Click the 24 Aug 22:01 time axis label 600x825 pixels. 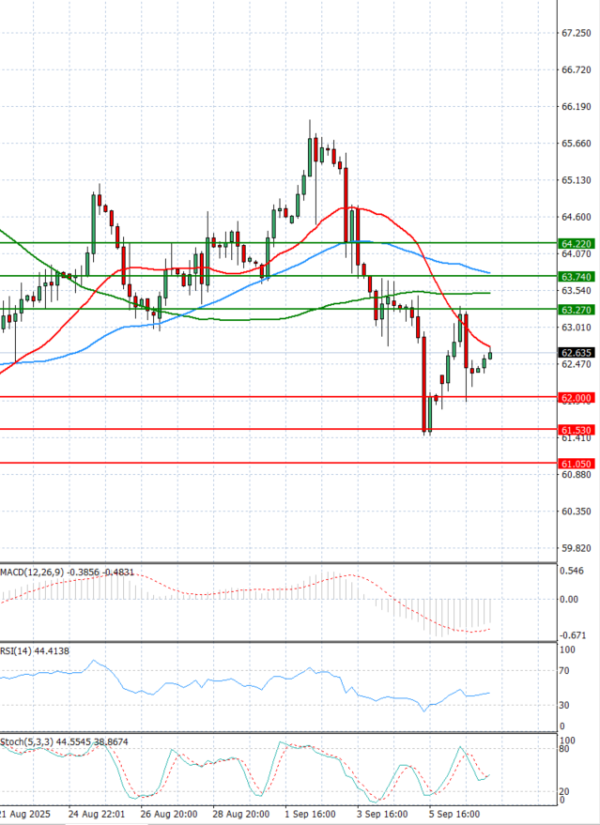tap(97, 814)
